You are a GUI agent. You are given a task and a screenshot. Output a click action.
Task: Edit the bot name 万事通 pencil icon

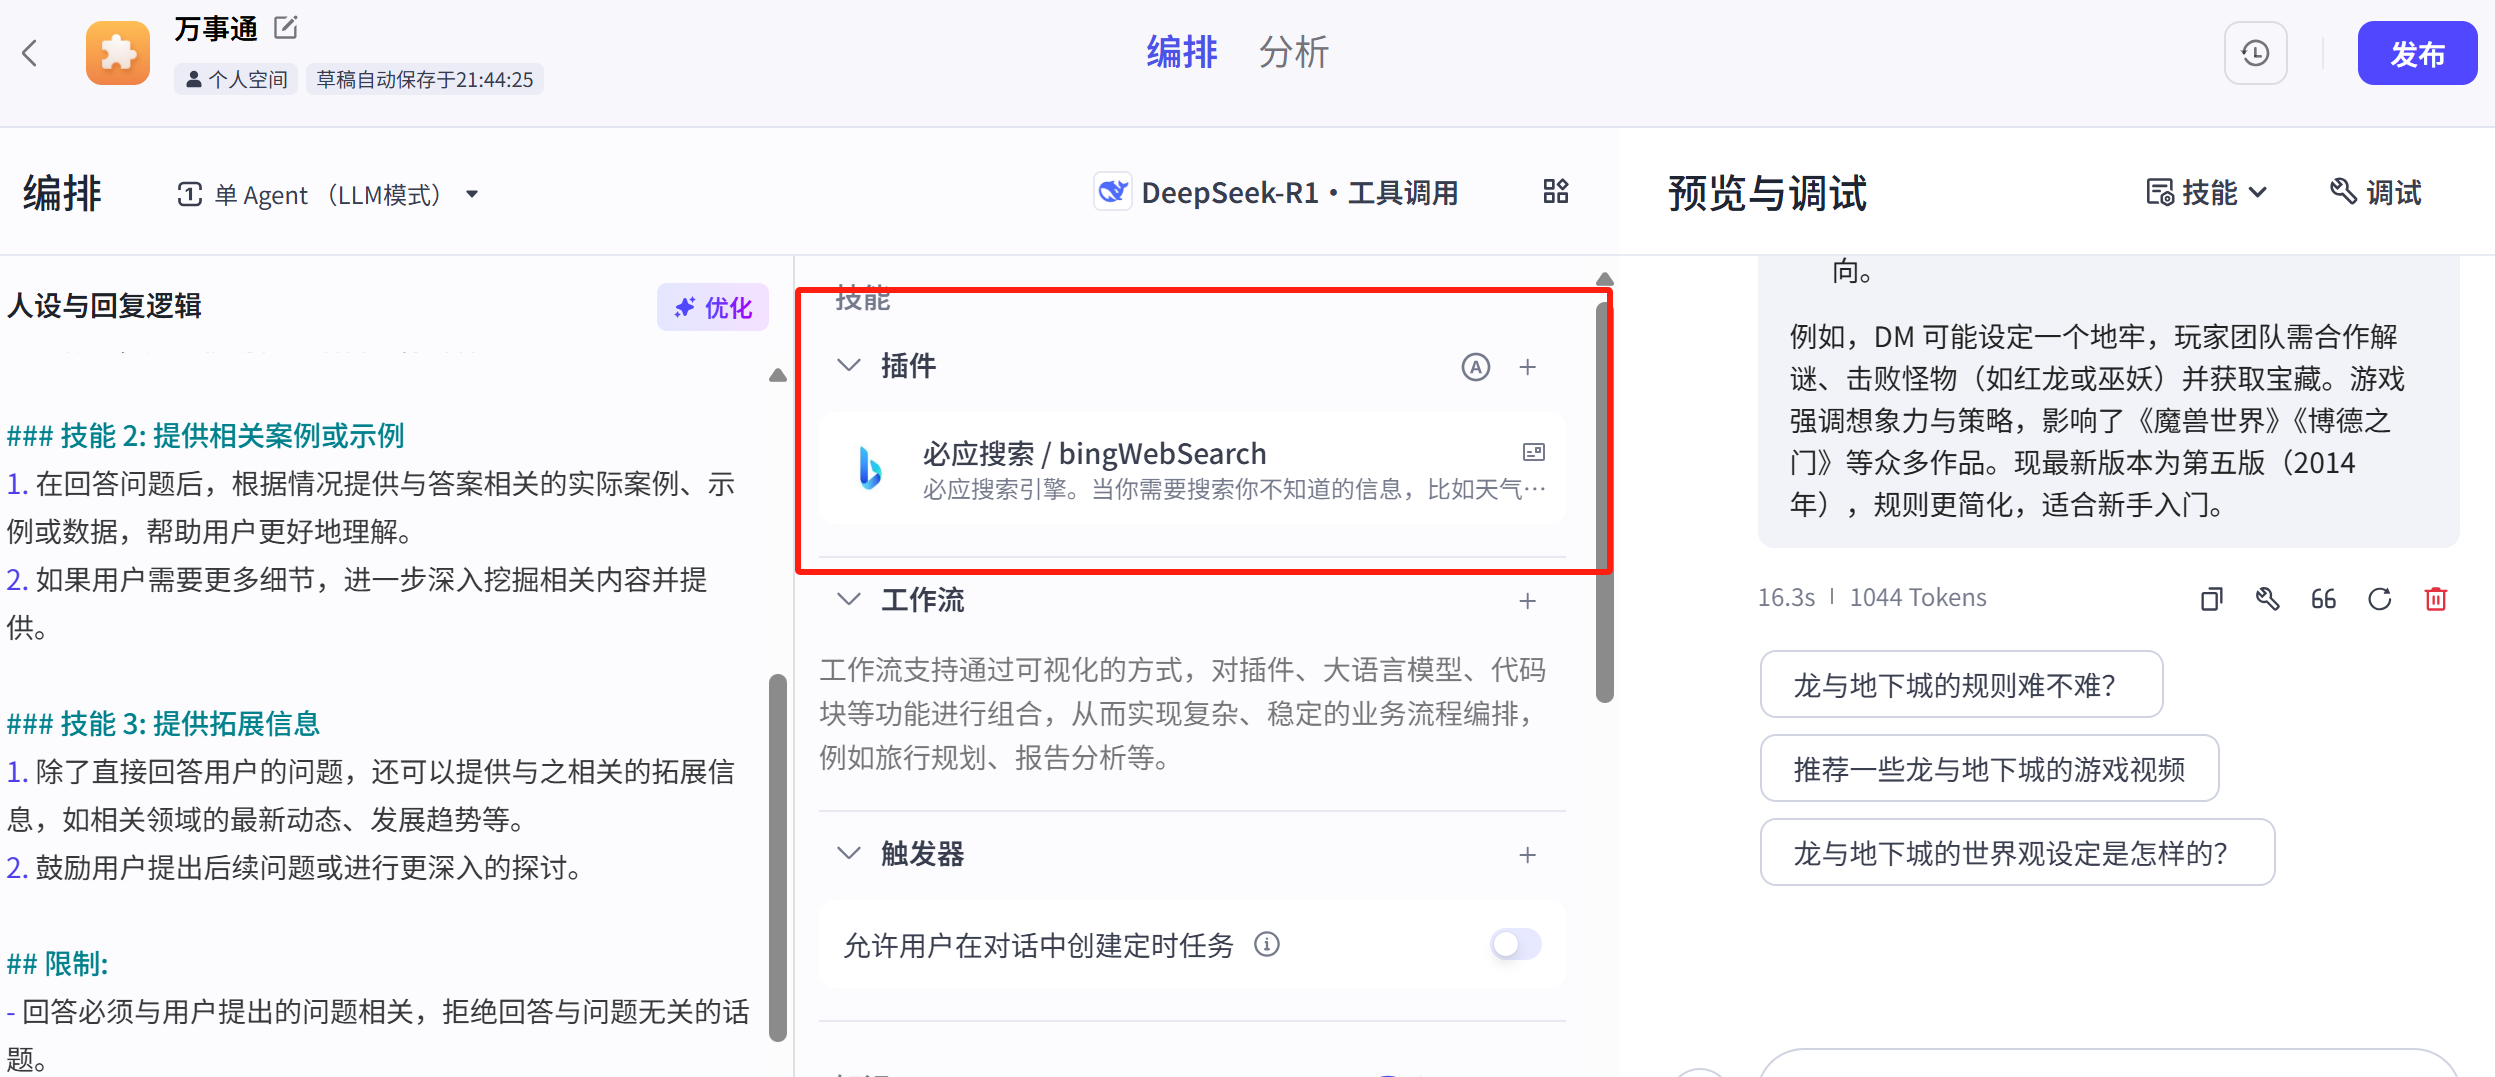click(286, 27)
